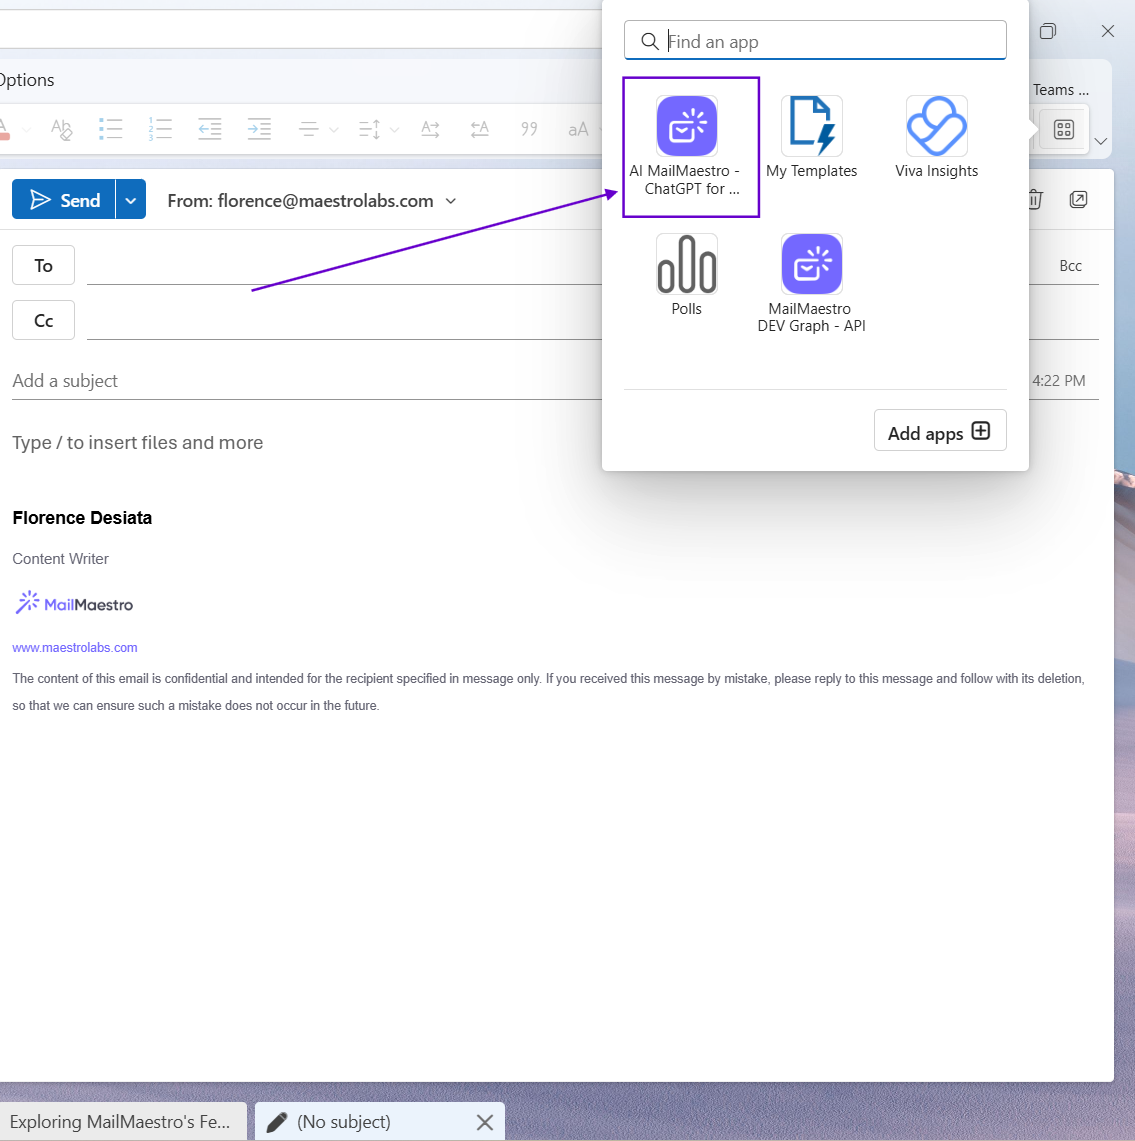This screenshot has height=1141, width=1135.
Task: Expand the ribbon with the chevron
Action: pyautogui.click(x=1101, y=141)
